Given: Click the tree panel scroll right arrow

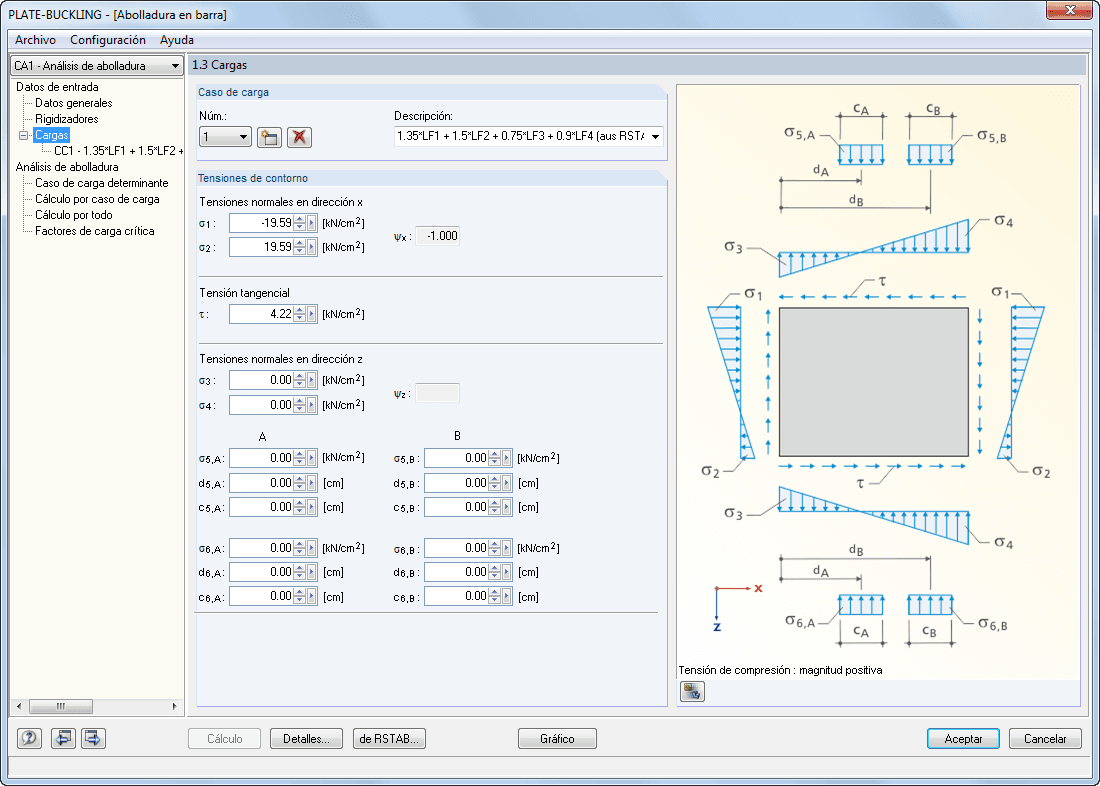Looking at the screenshot, I should [175, 706].
